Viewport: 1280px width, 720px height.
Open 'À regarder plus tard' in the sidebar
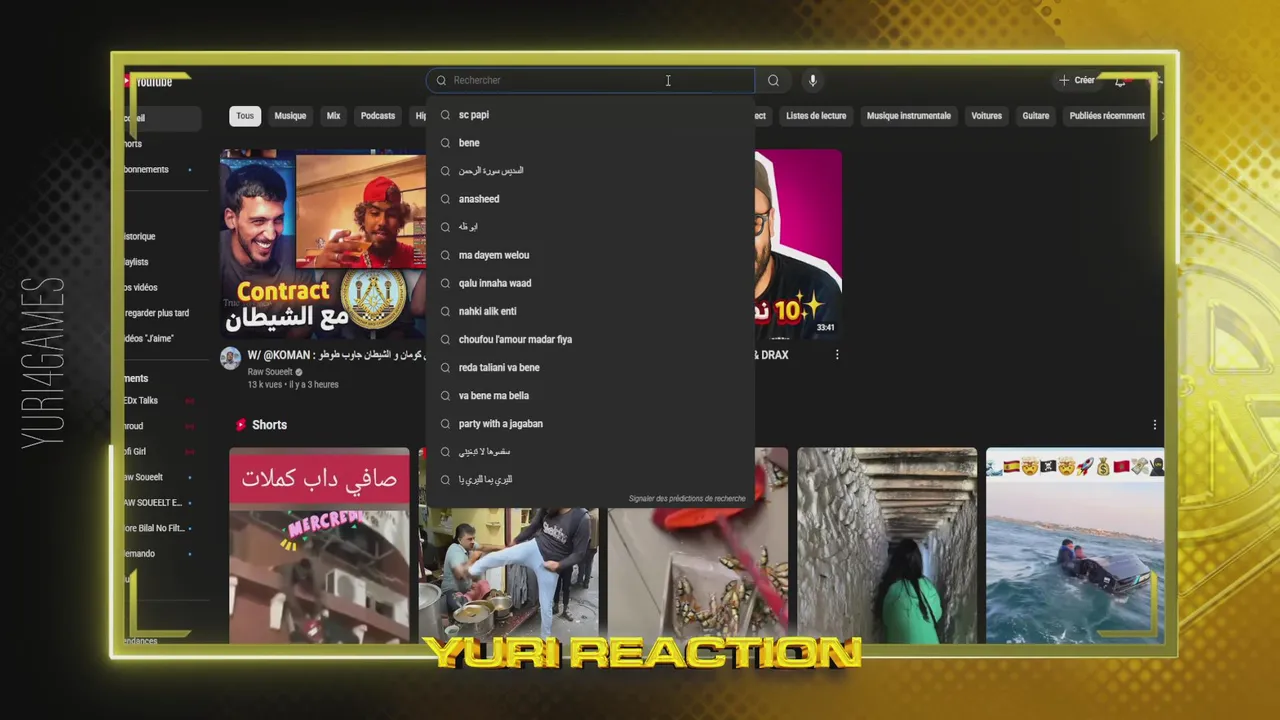pos(157,313)
